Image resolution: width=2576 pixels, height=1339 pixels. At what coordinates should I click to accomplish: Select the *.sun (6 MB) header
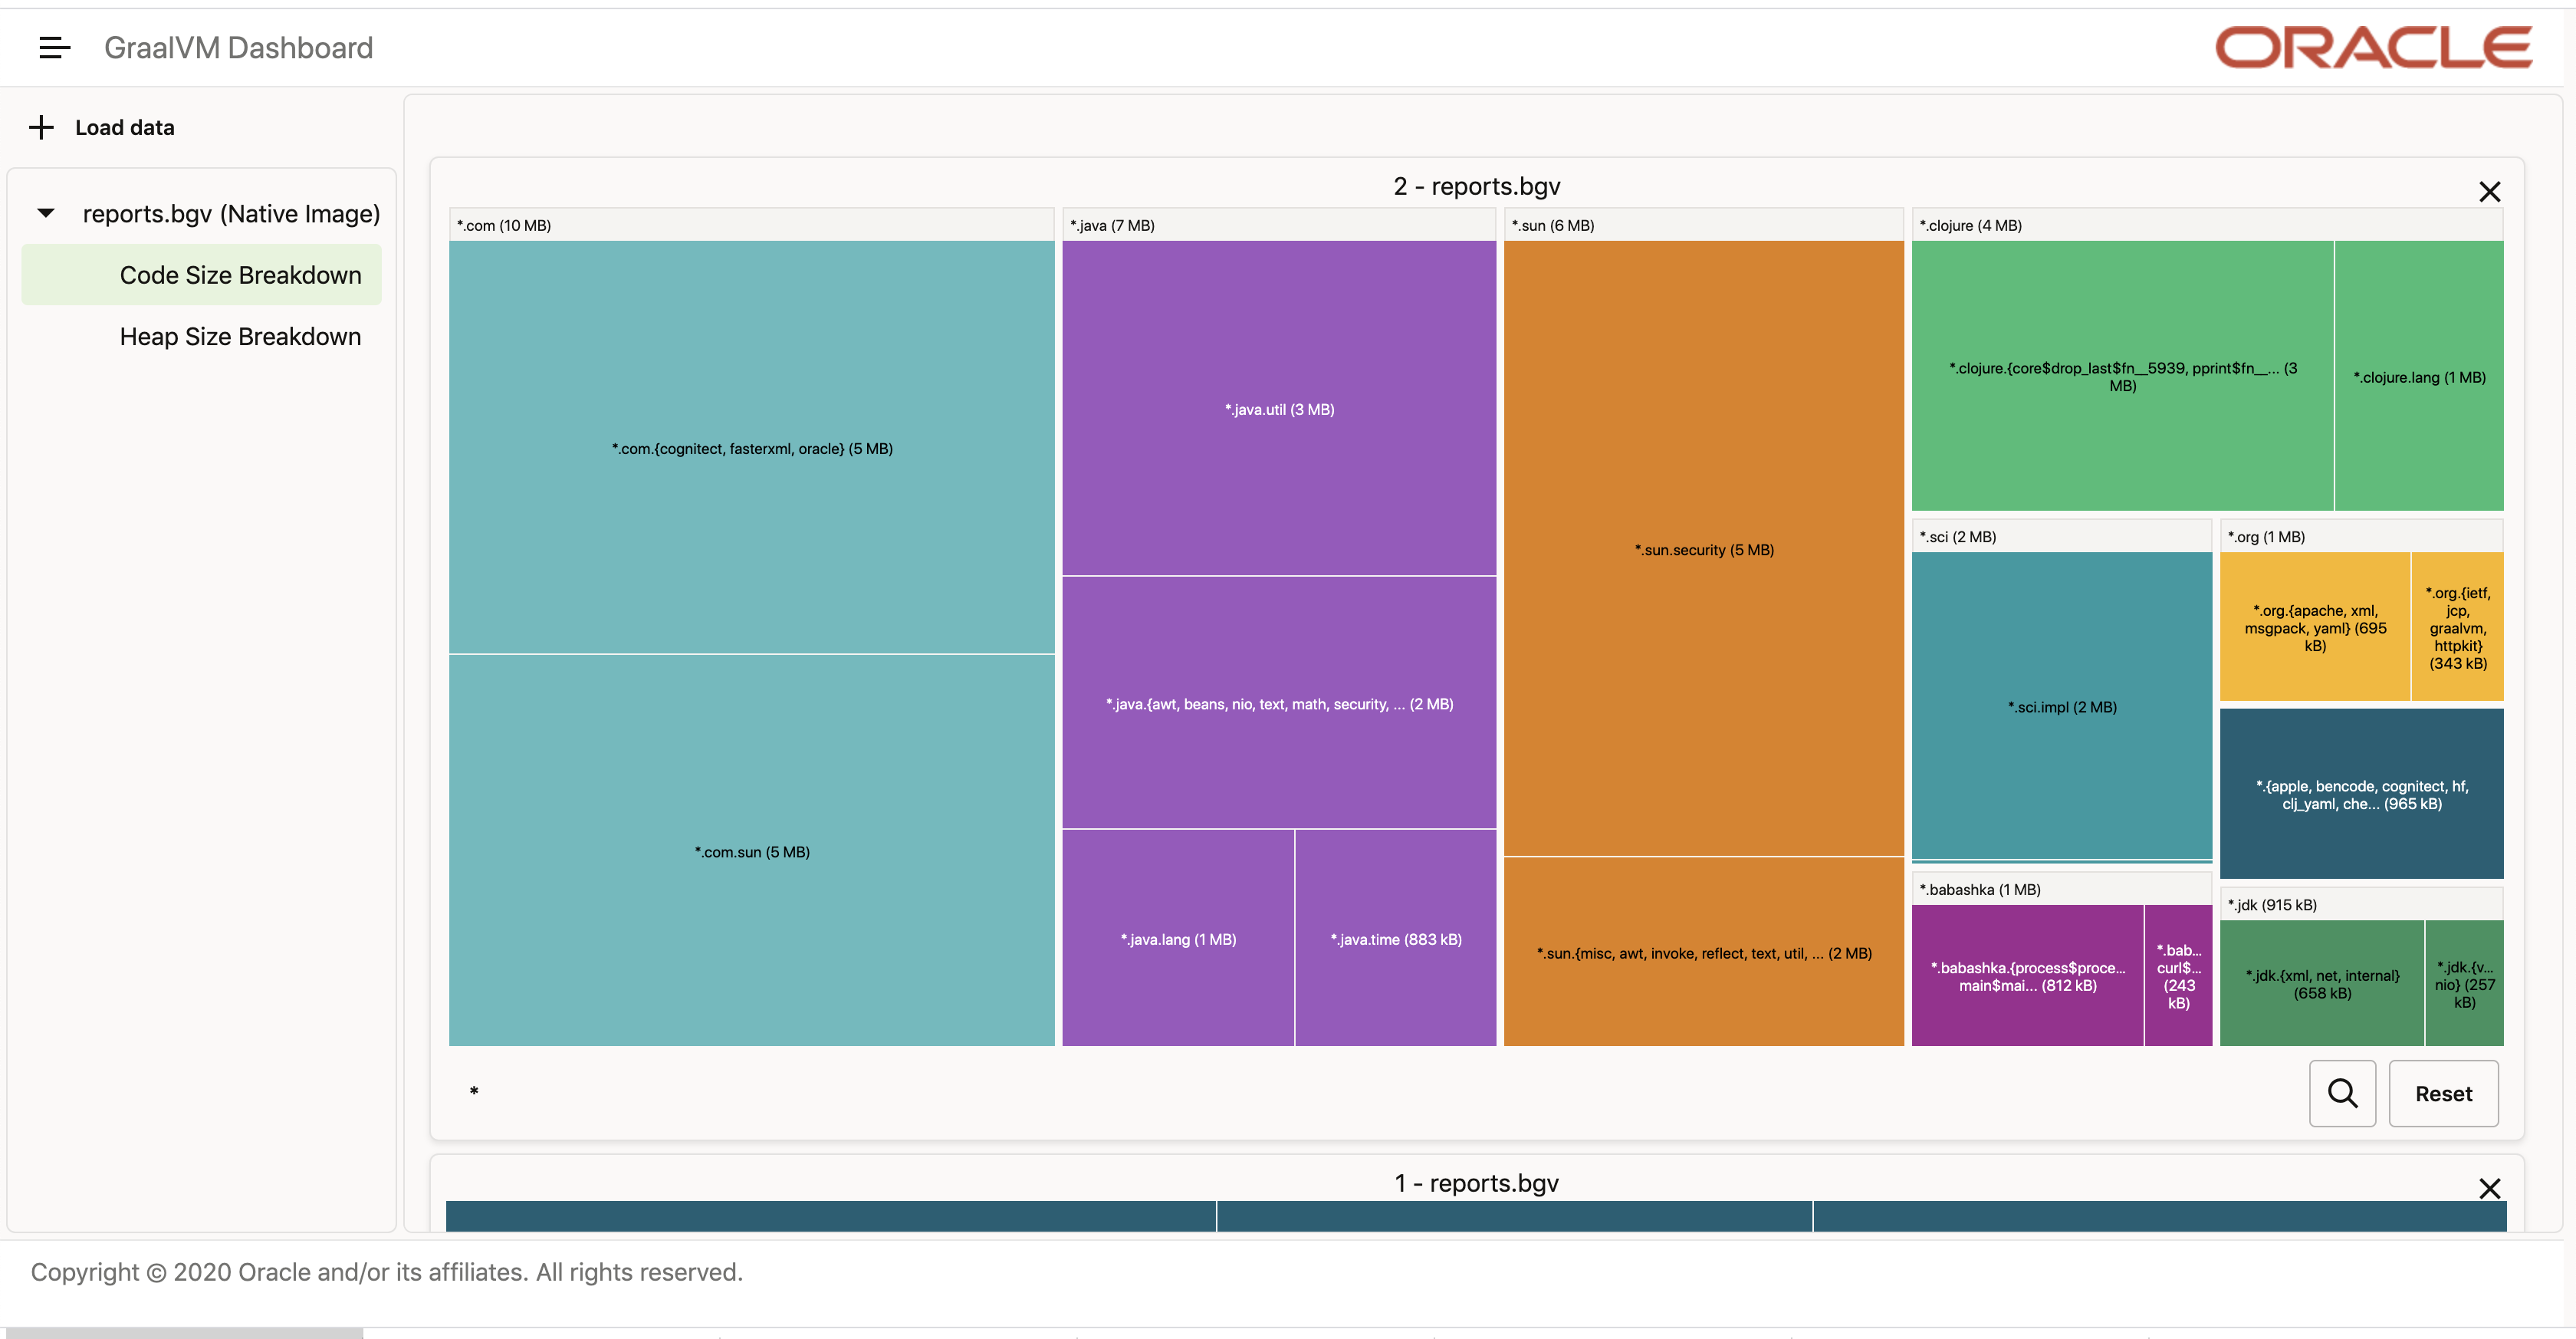click(1703, 225)
